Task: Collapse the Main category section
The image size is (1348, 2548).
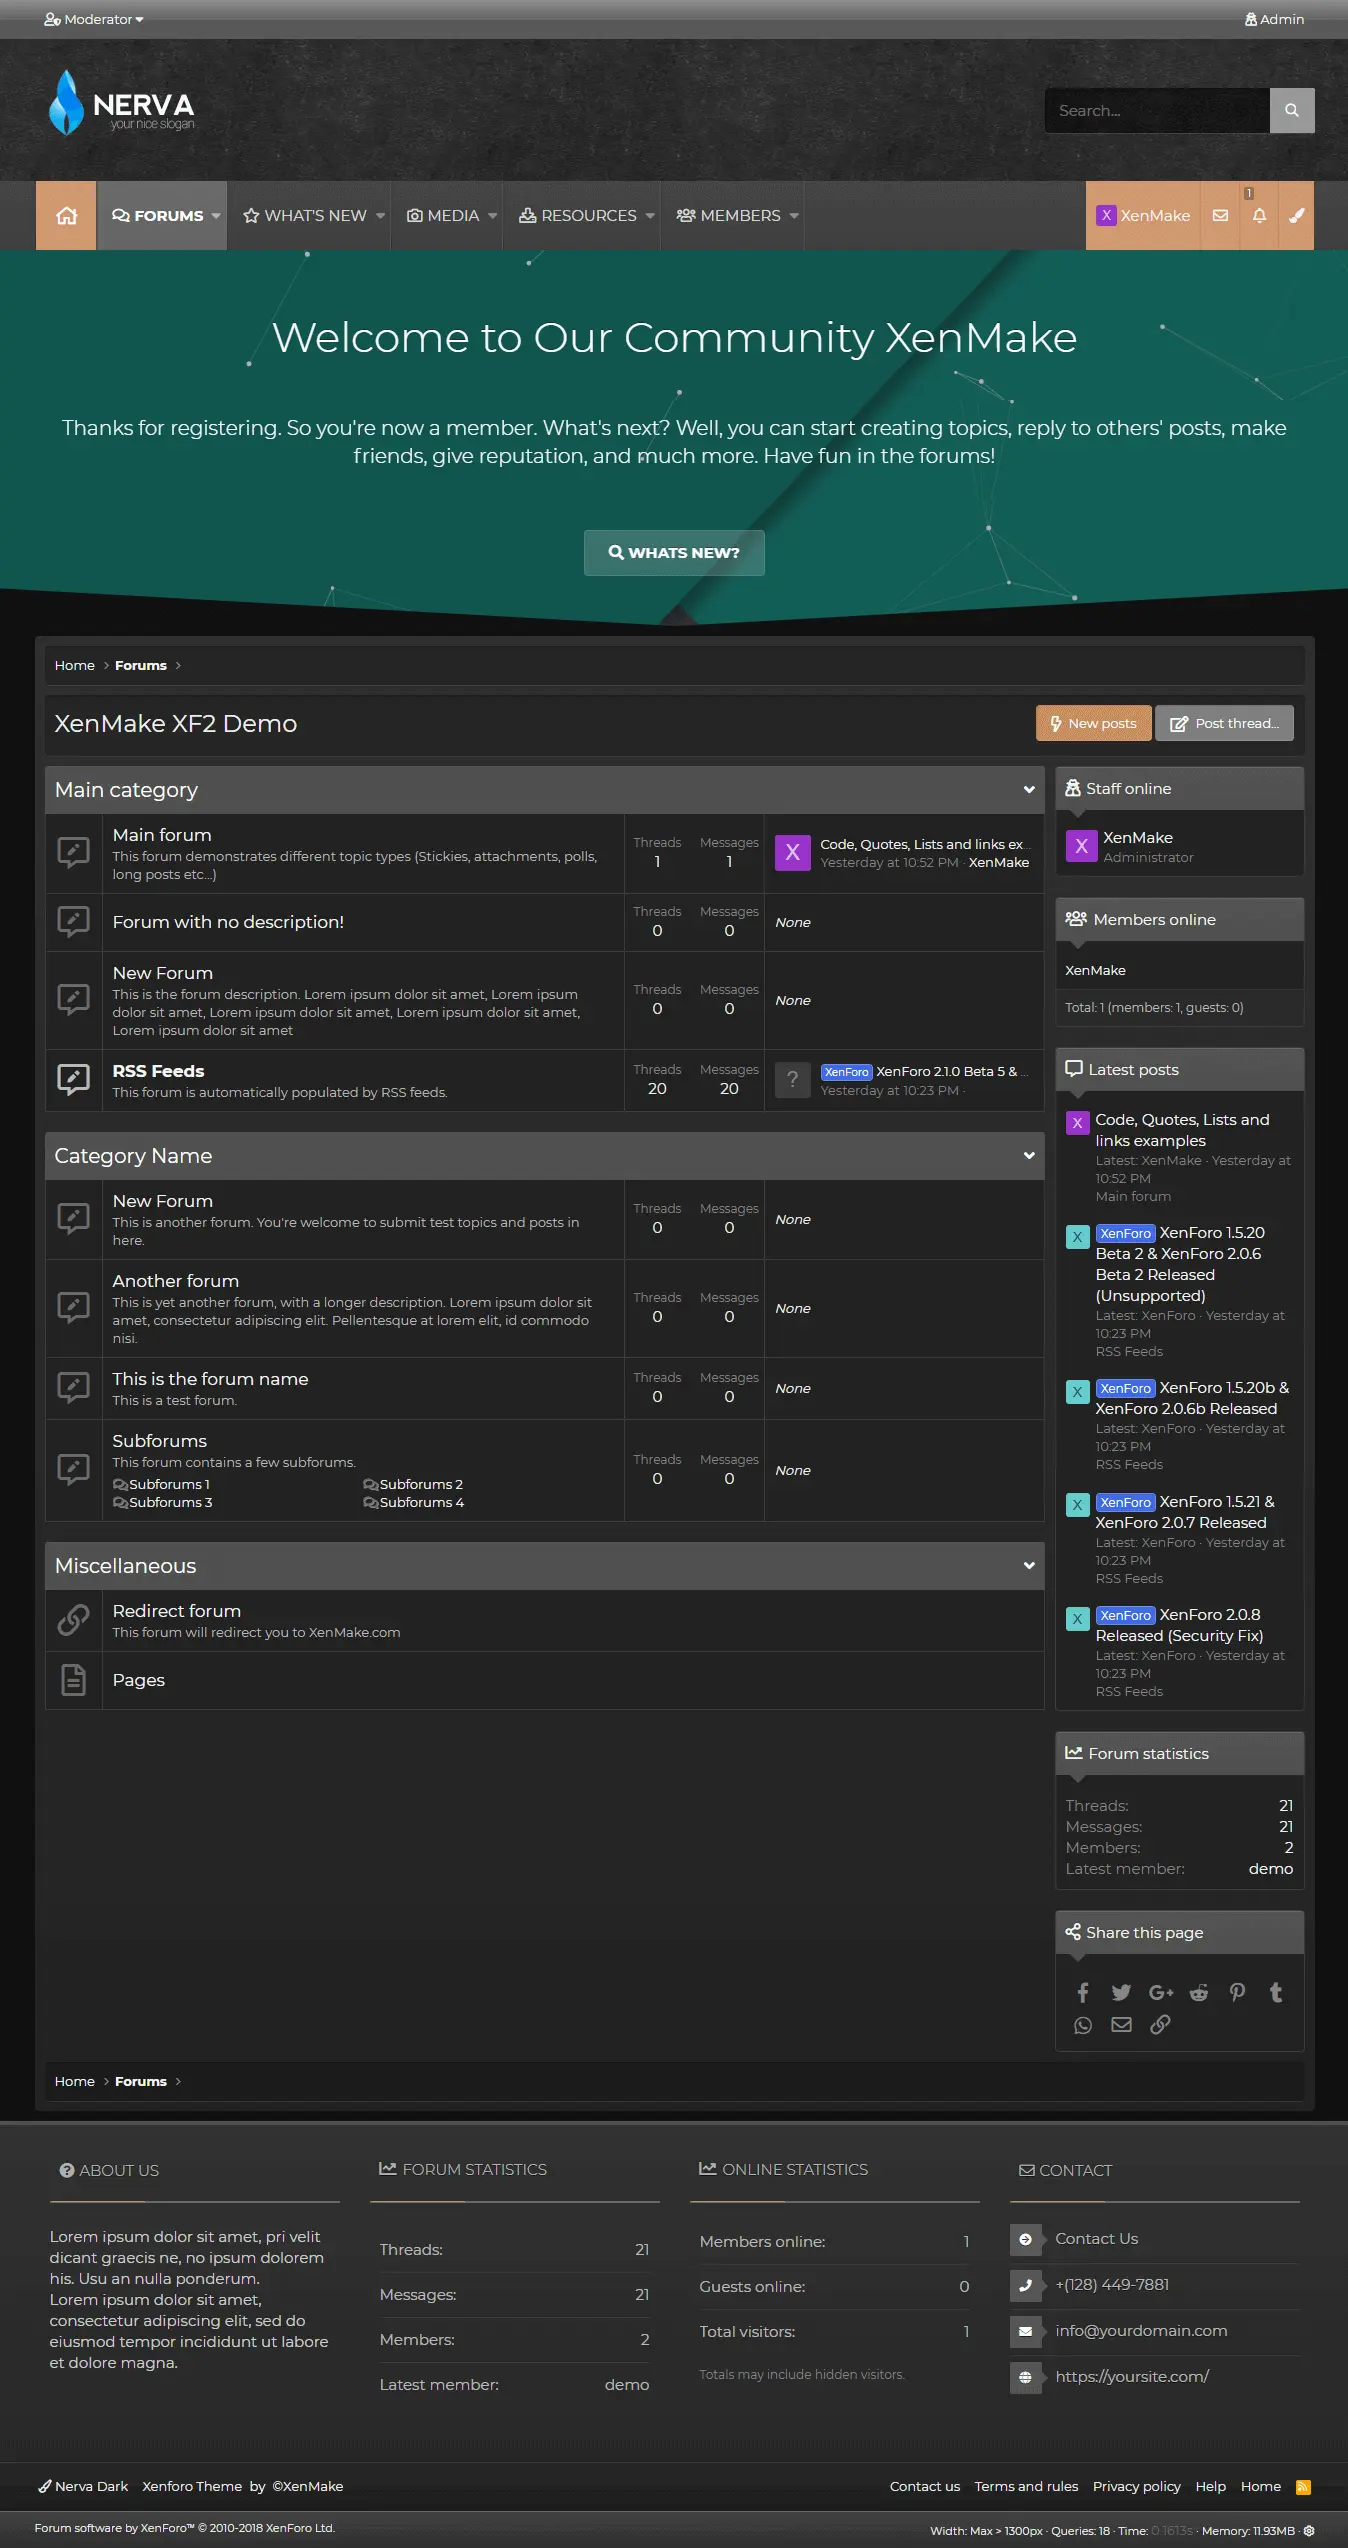Action: (x=1029, y=790)
